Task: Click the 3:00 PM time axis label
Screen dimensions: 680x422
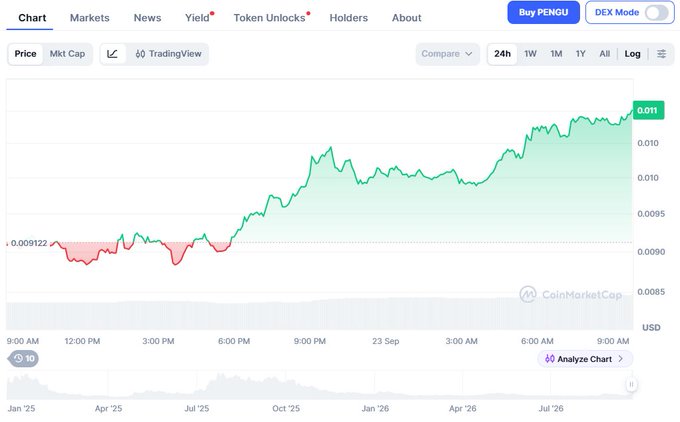Action: pos(158,341)
